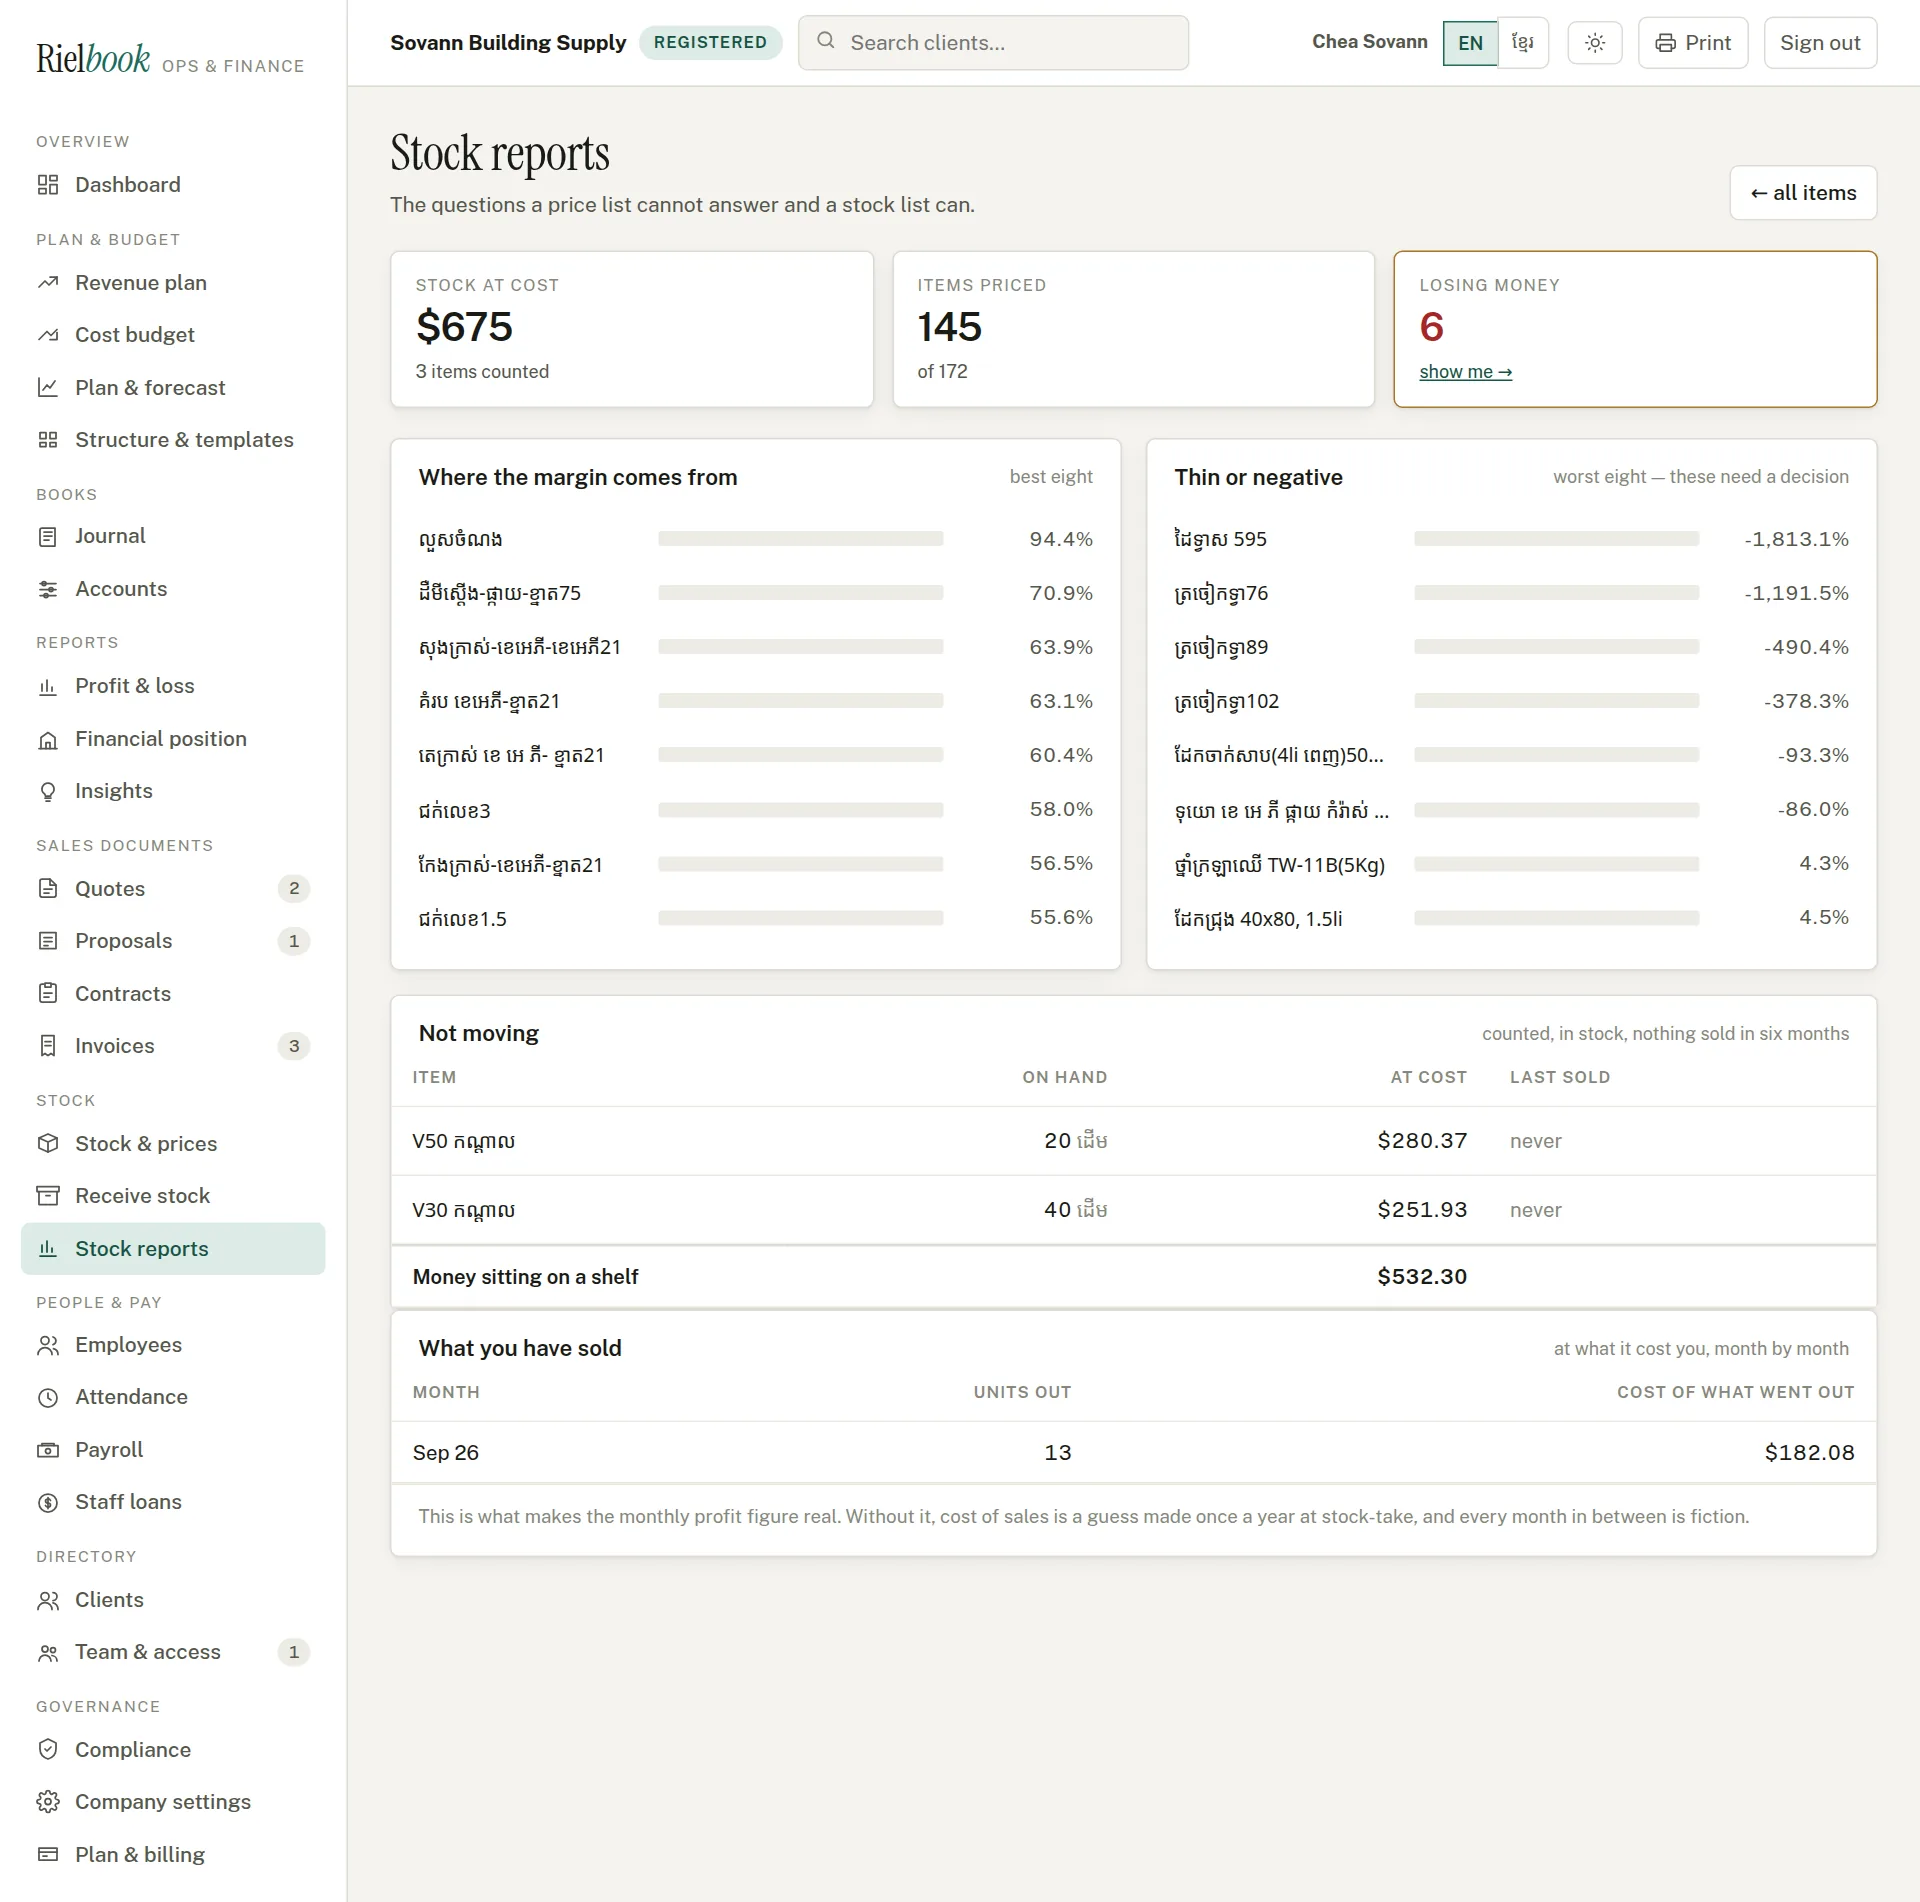Follow the show me link
The height and width of the screenshot is (1902, 1920).
pos(1465,372)
